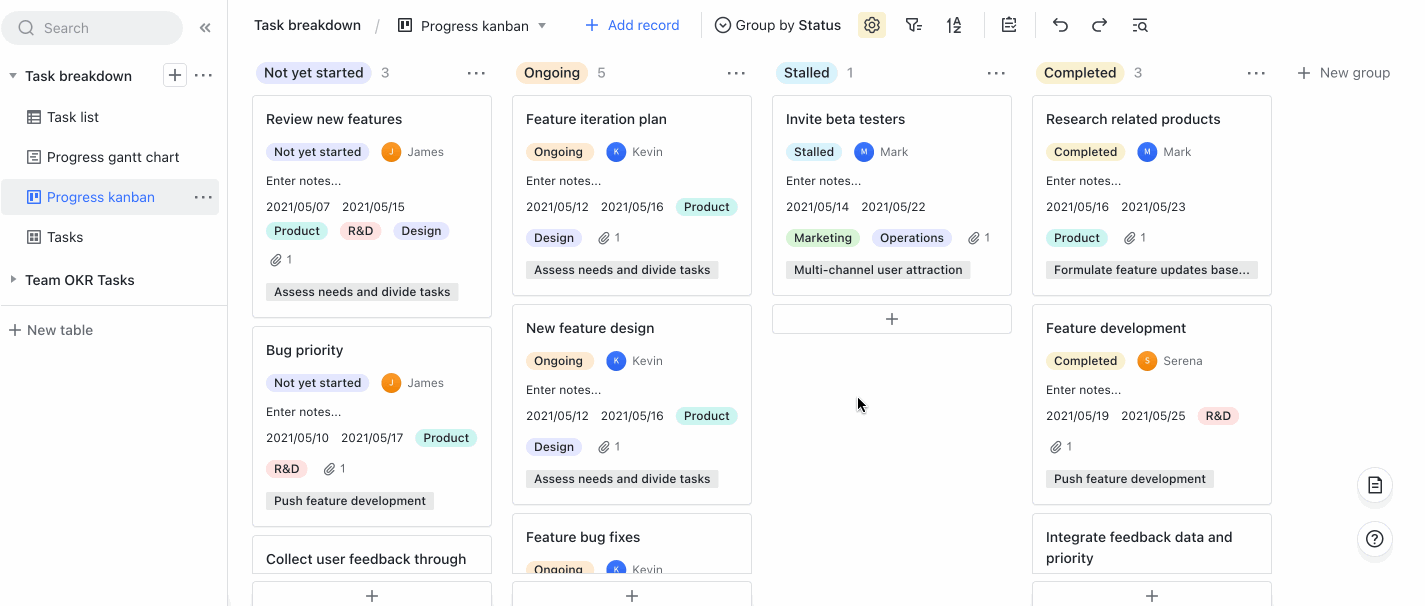Open the Progress kanban view switcher dropdown
The image size is (1425, 606).
pyautogui.click(x=541, y=25)
